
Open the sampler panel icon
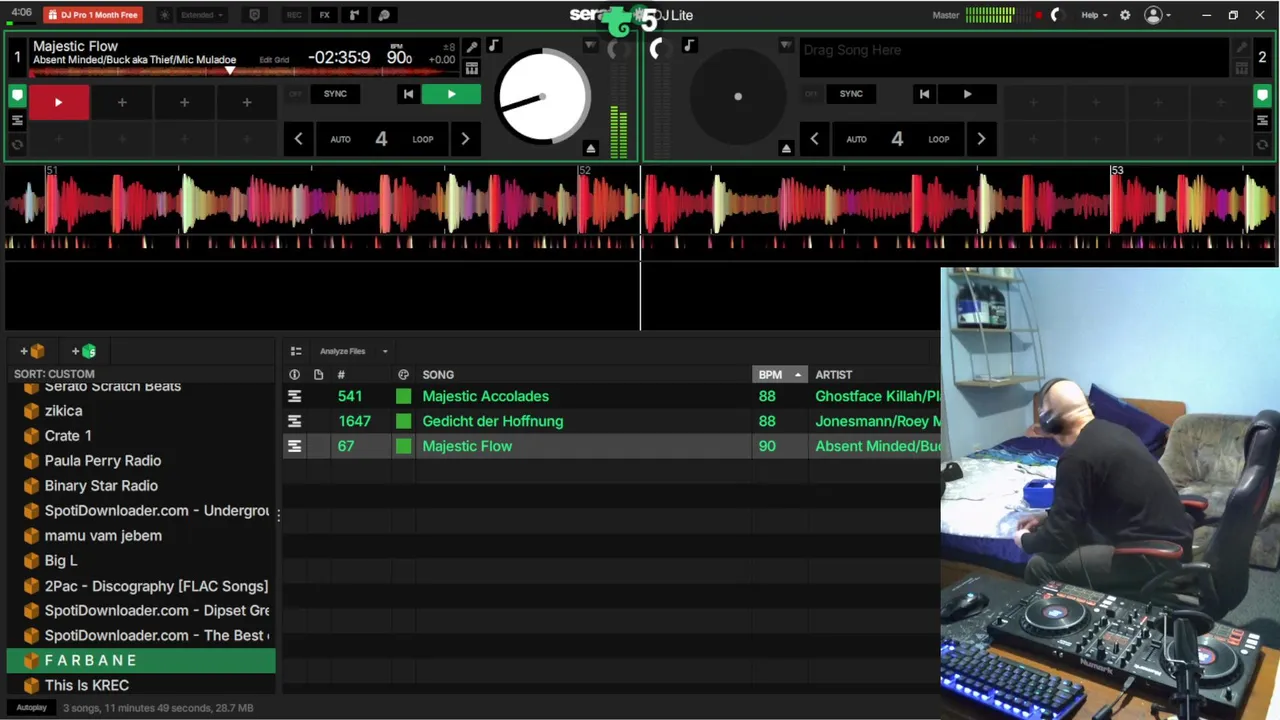(354, 15)
